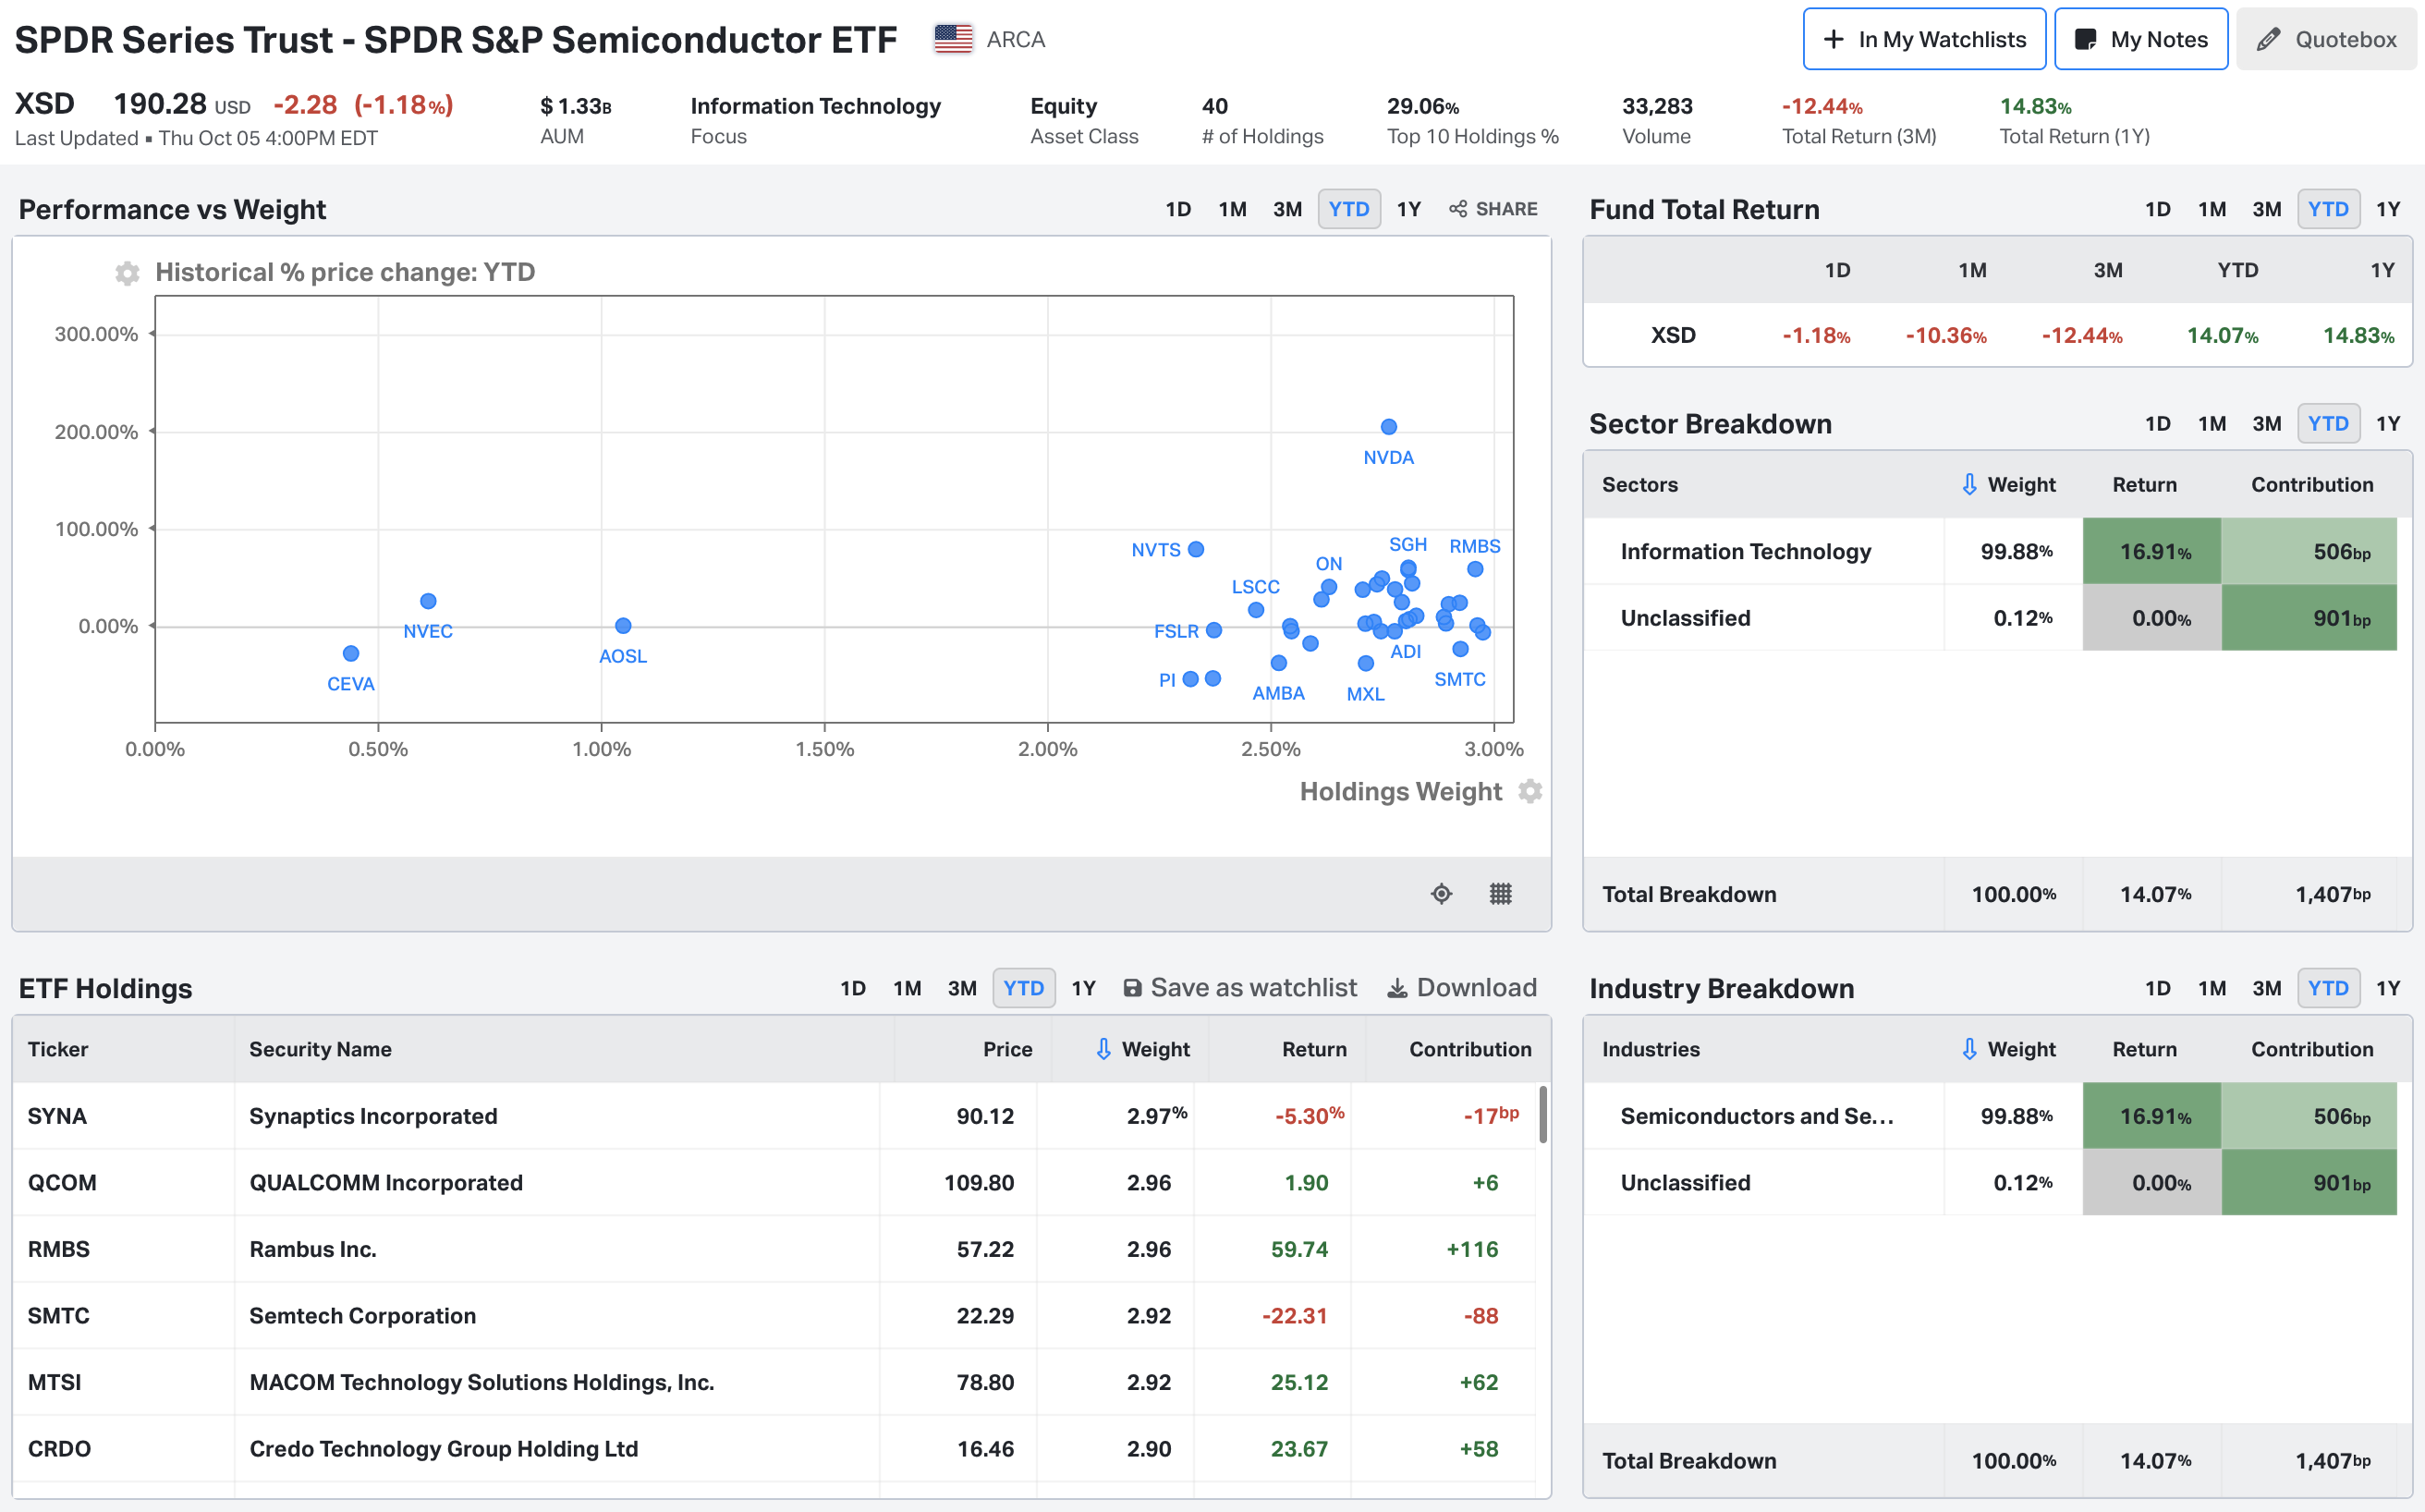Set ETF Holdings period to 1M
Image resolution: width=2425 pixels, height=1512 pixels.
click(x=907, y=988)
